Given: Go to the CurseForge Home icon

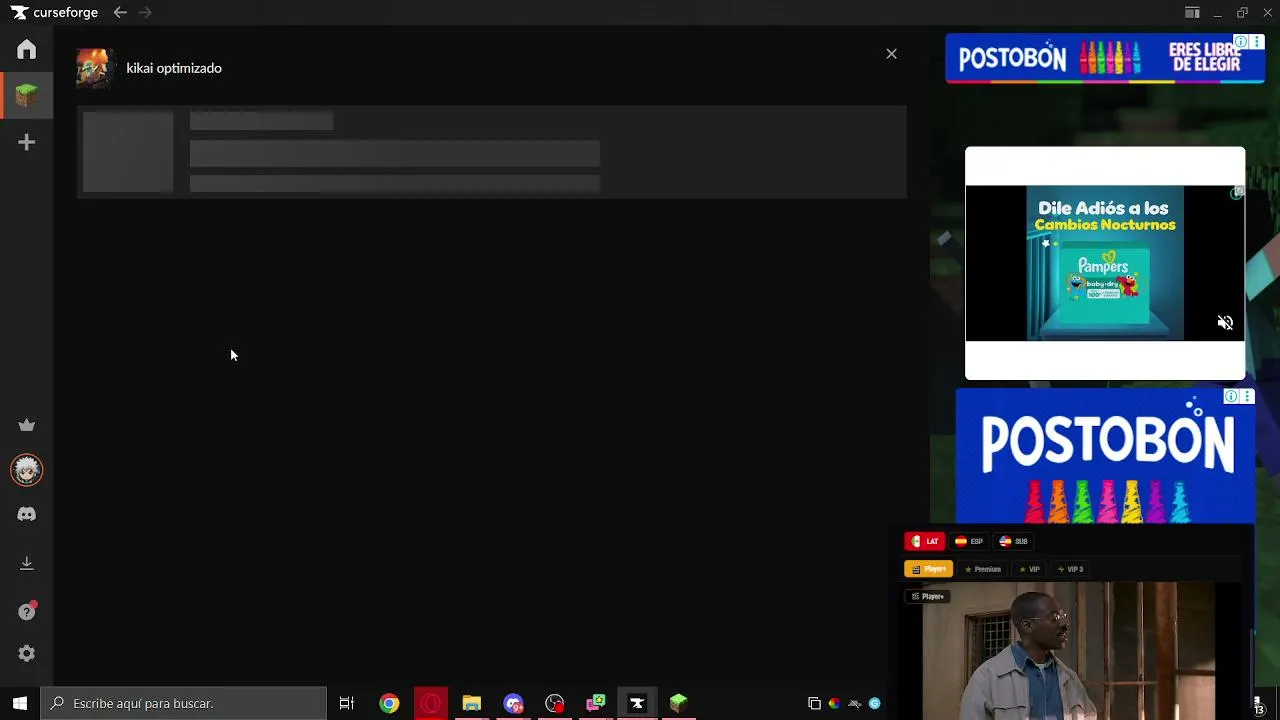Looking at the screenshot, I should coord(27,50).
